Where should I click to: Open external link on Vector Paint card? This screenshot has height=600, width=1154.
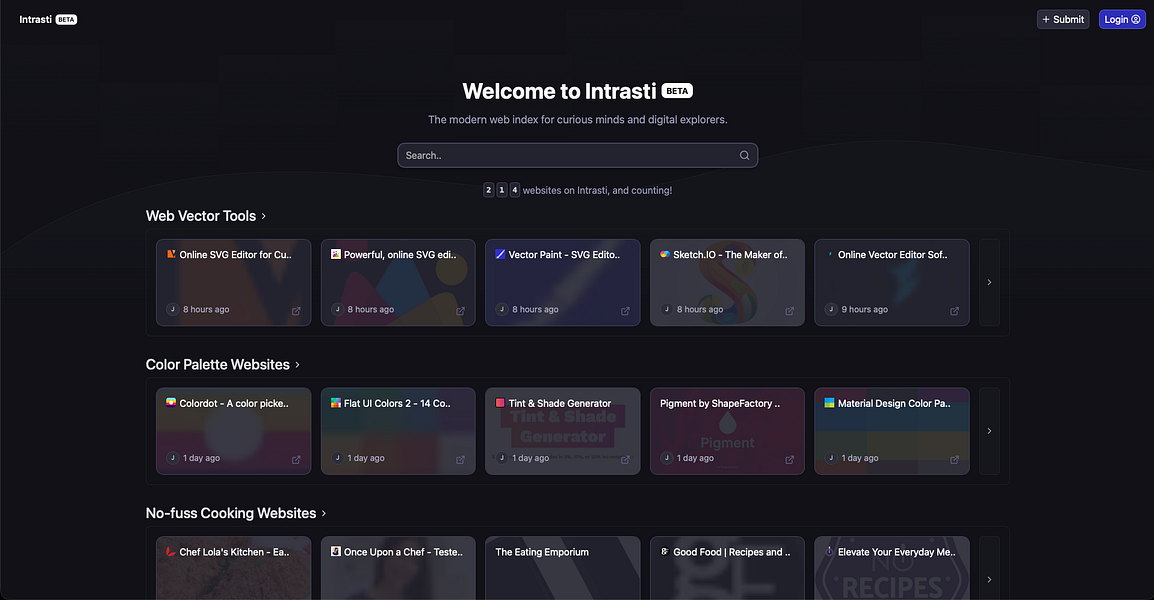(x=625, y=311)
